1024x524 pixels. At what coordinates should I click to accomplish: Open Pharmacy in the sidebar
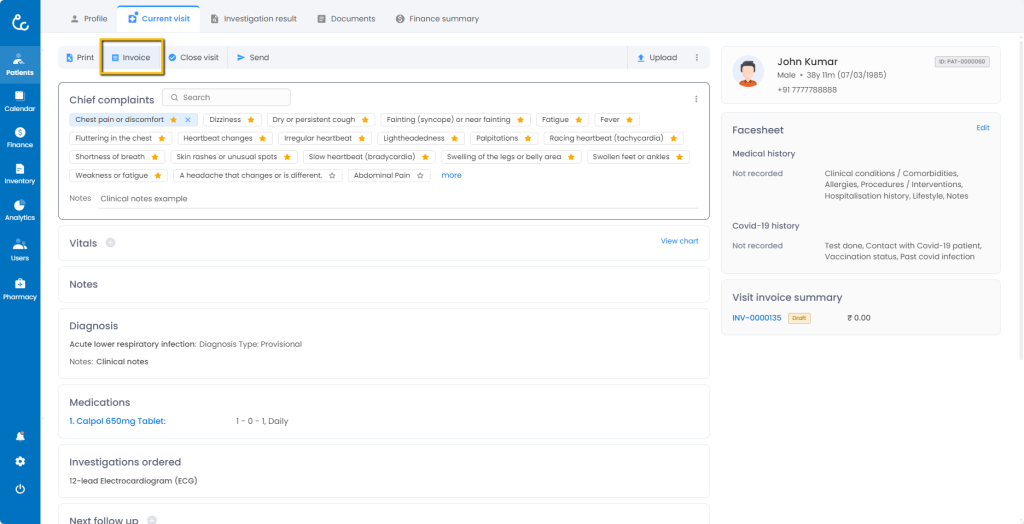[19, 288]
